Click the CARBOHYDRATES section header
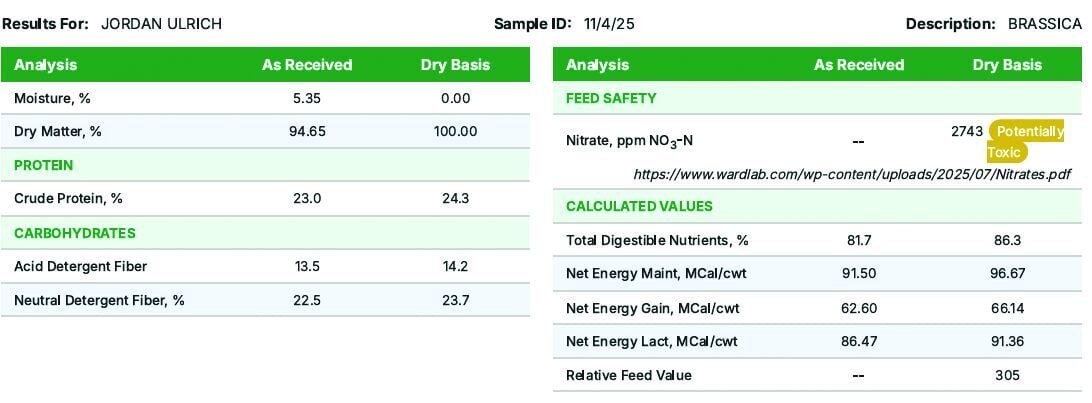Screen dimensions: 1092x403 [74, 233]
